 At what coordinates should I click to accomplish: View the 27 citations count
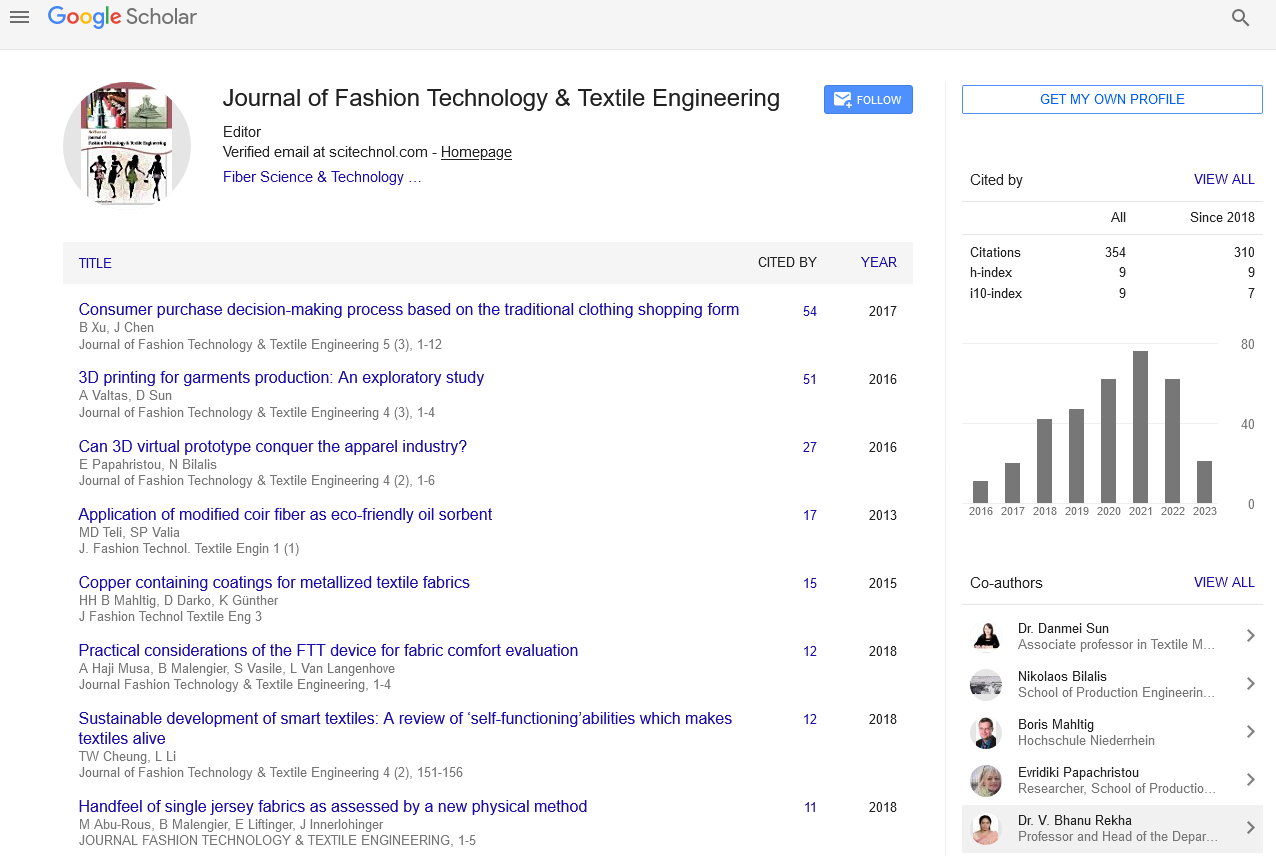[x=810, y=448]
